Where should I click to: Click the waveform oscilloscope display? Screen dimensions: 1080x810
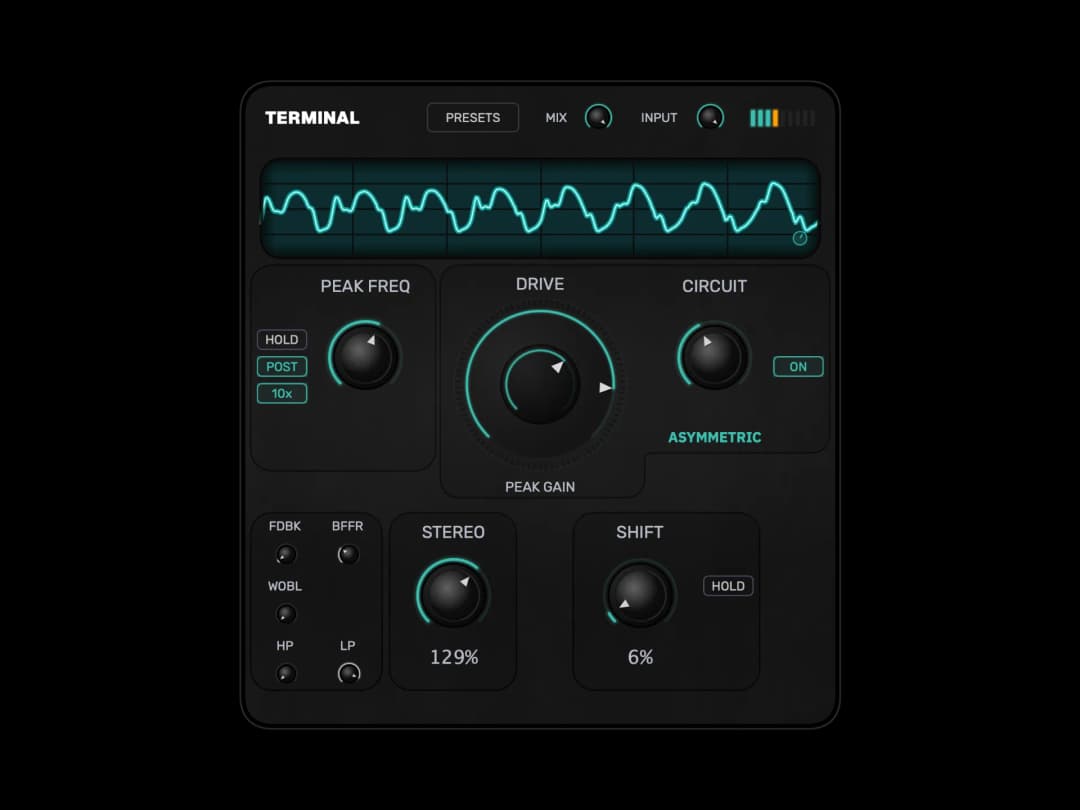(540, 208)
